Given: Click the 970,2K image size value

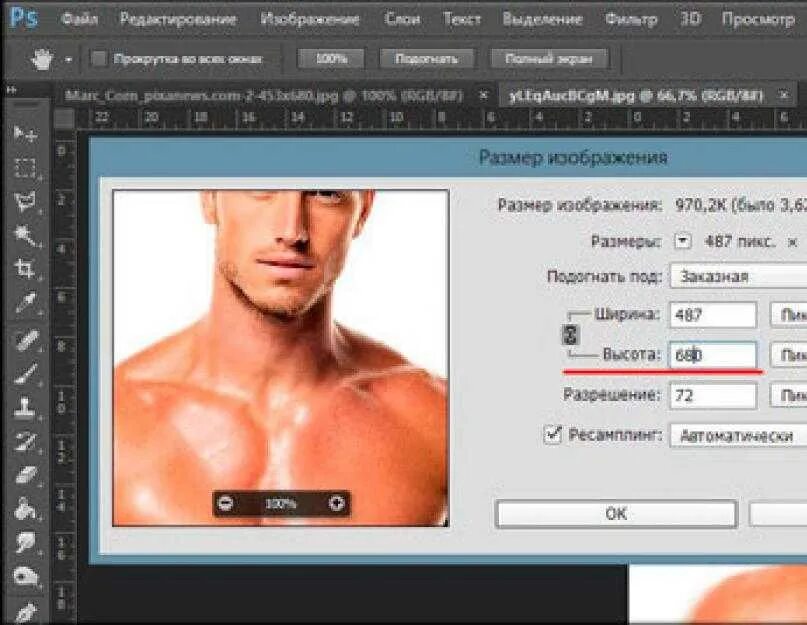Looking at the screenshot, I should (x=699, y=205).
